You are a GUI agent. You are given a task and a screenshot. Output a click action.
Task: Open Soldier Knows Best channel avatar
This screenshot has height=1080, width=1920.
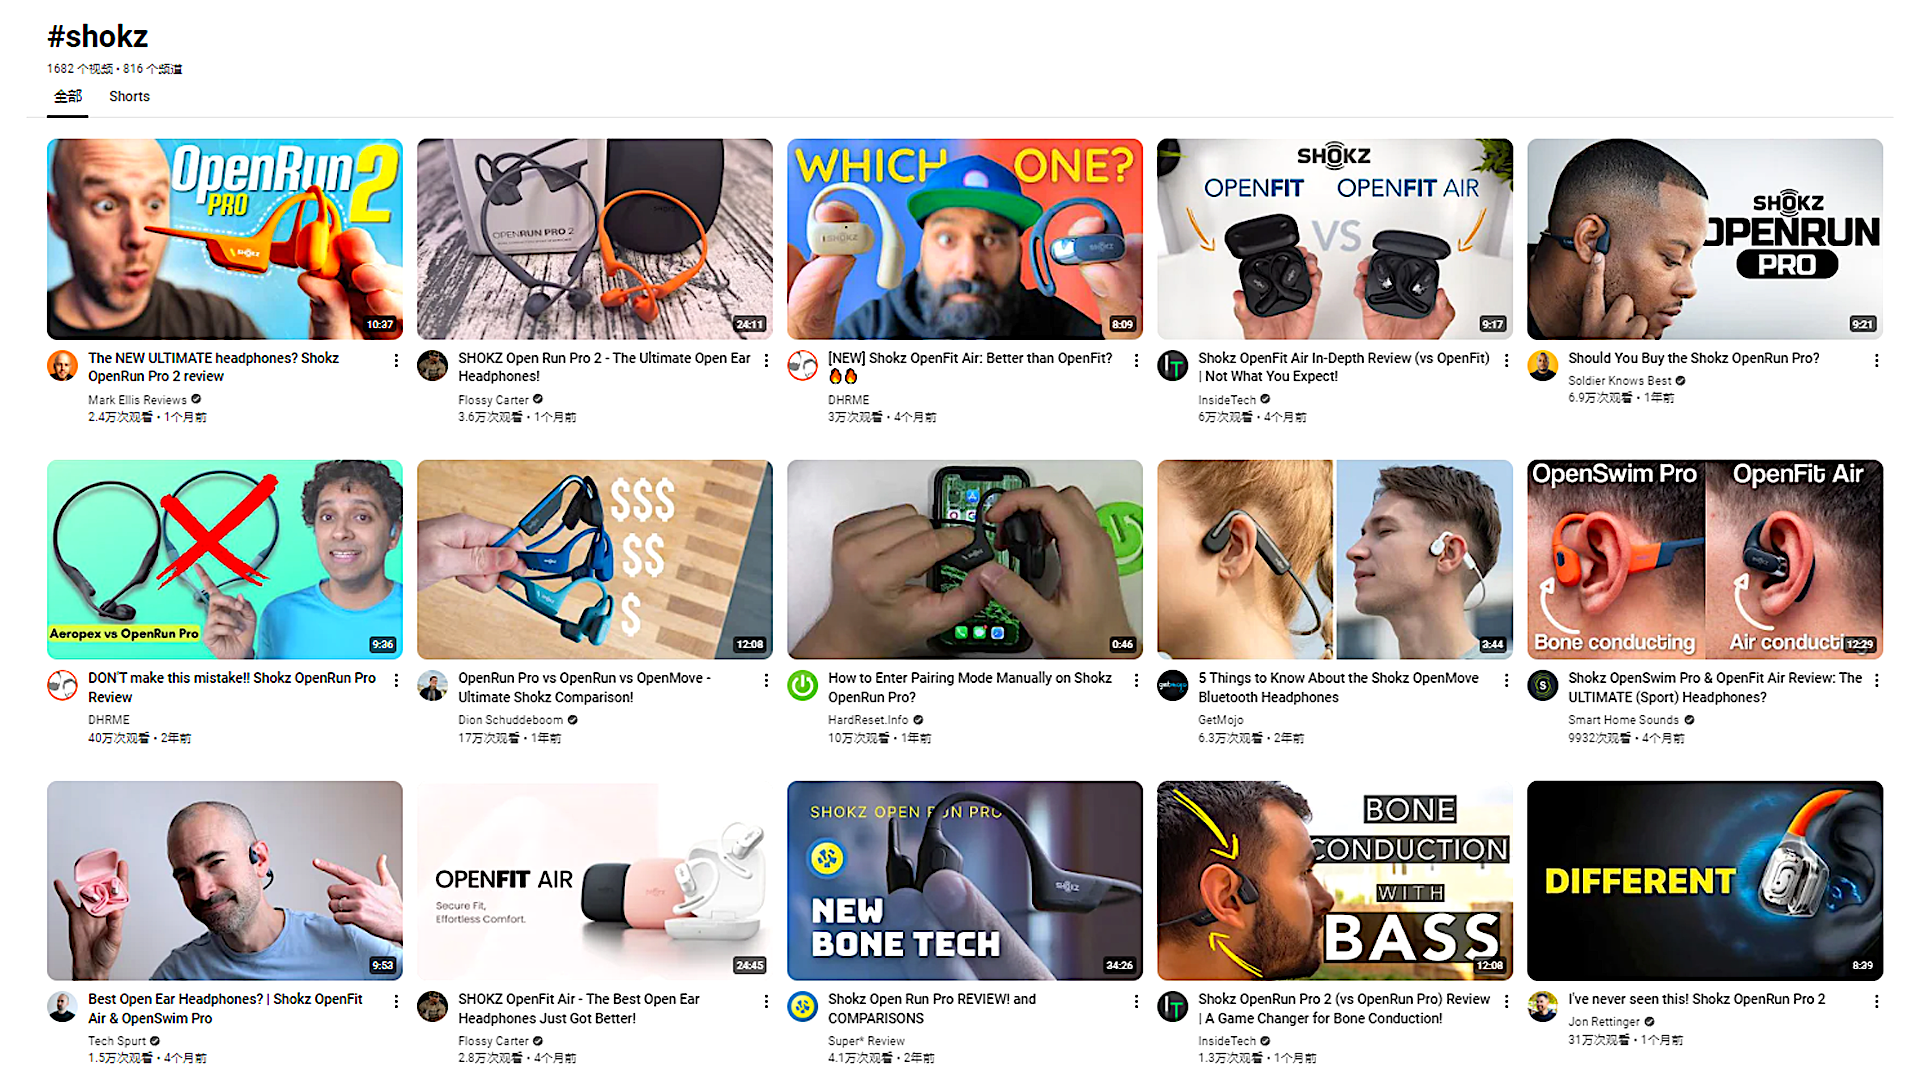coord(1543,366)
